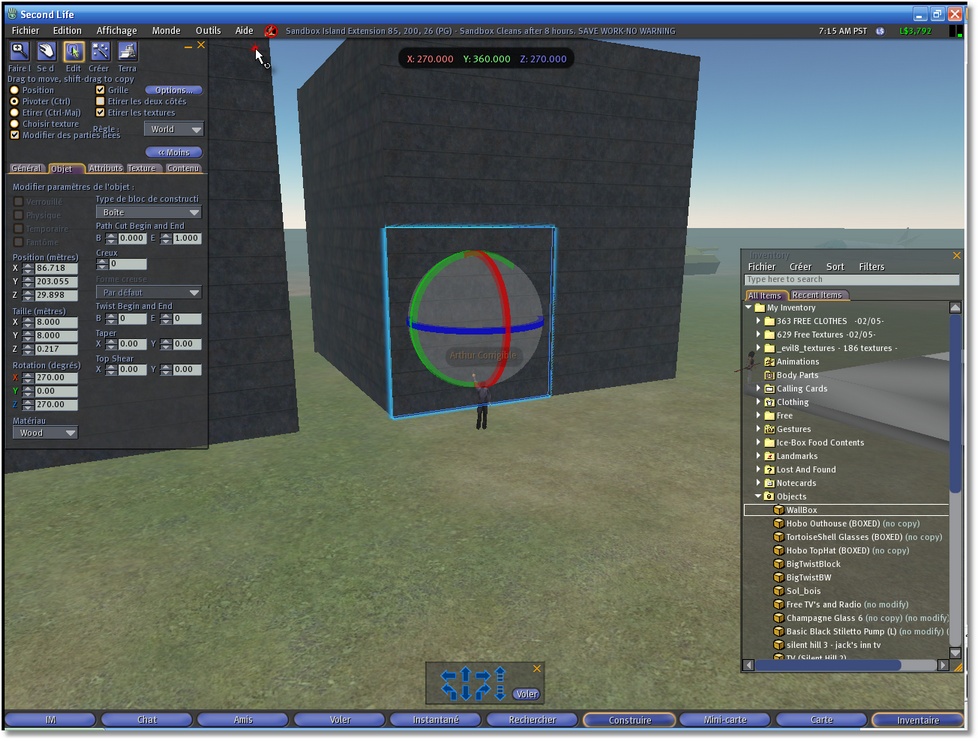The width and height of the screenshot is (978, 741).
Task: Close the build tools panel
Action: (201, 45)
